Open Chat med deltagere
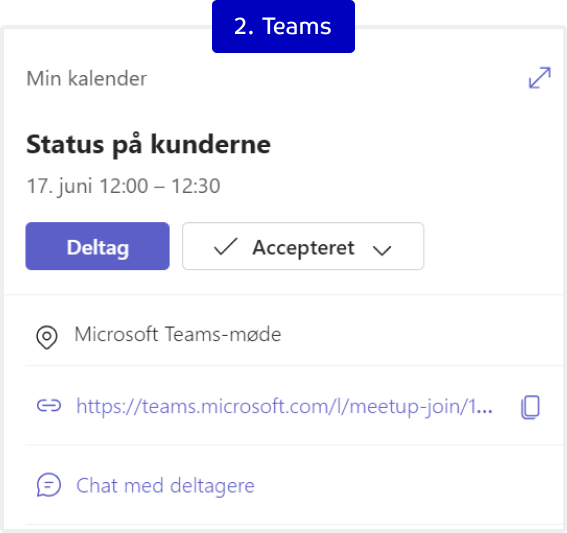This screenshot has width=567, height=533. click(165, 485)
